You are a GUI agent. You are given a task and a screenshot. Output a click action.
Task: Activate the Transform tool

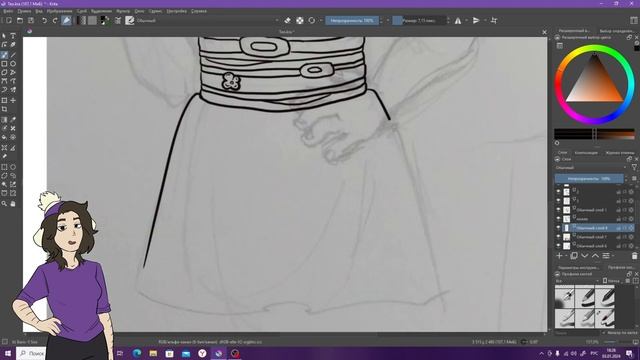(x=4, y=100)
